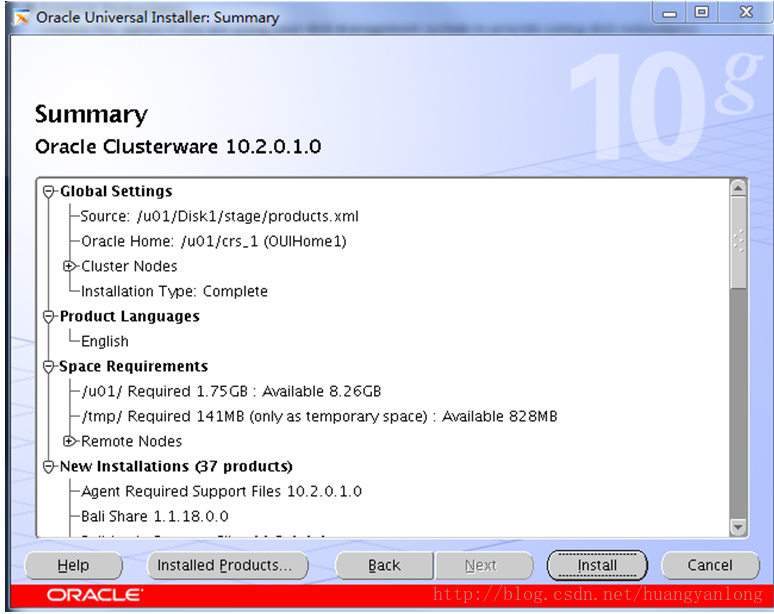Click the scrollbar down arrow
This screenshot has height=614, width=774.
click(738, 527)
